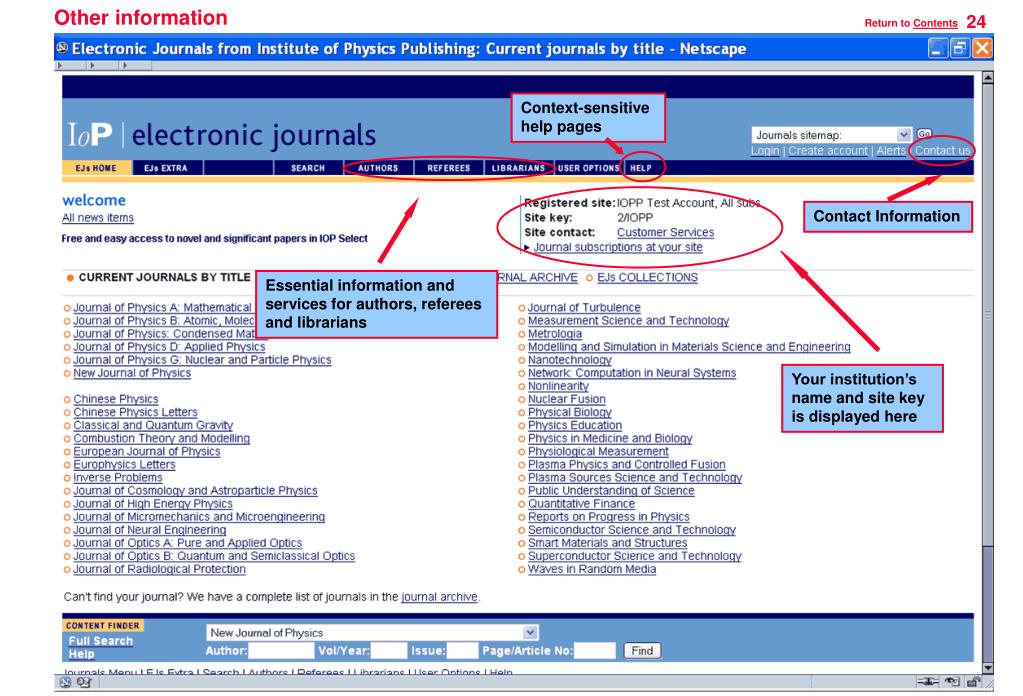Open Combustion Theory and Modelling link
1023x696 pixels.
pyautogui.click(x=161, y=438)
